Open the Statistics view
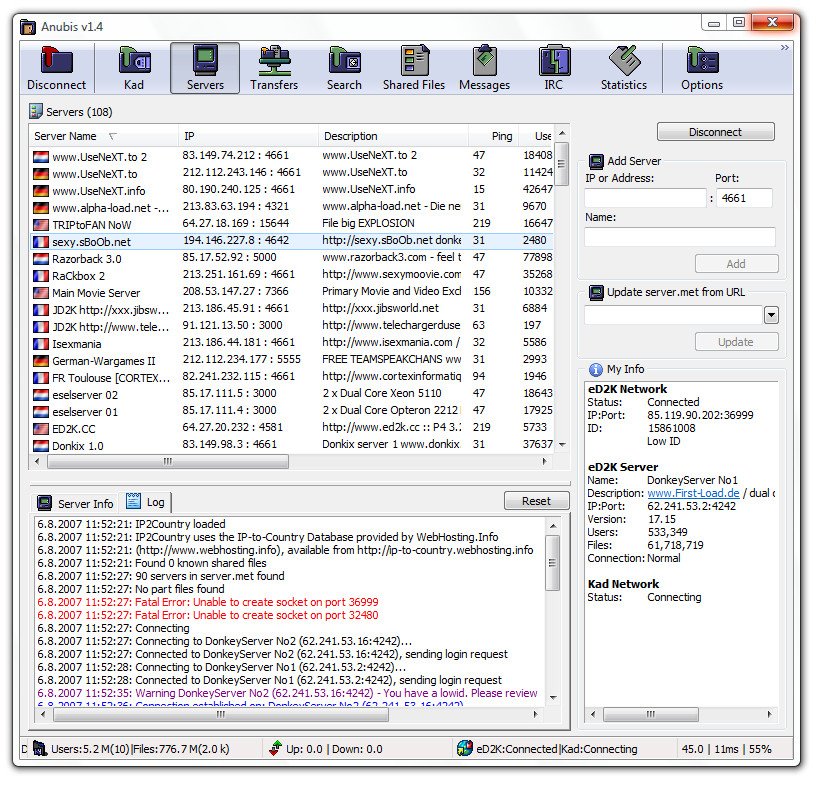816x786 pixels. point(623,68)
